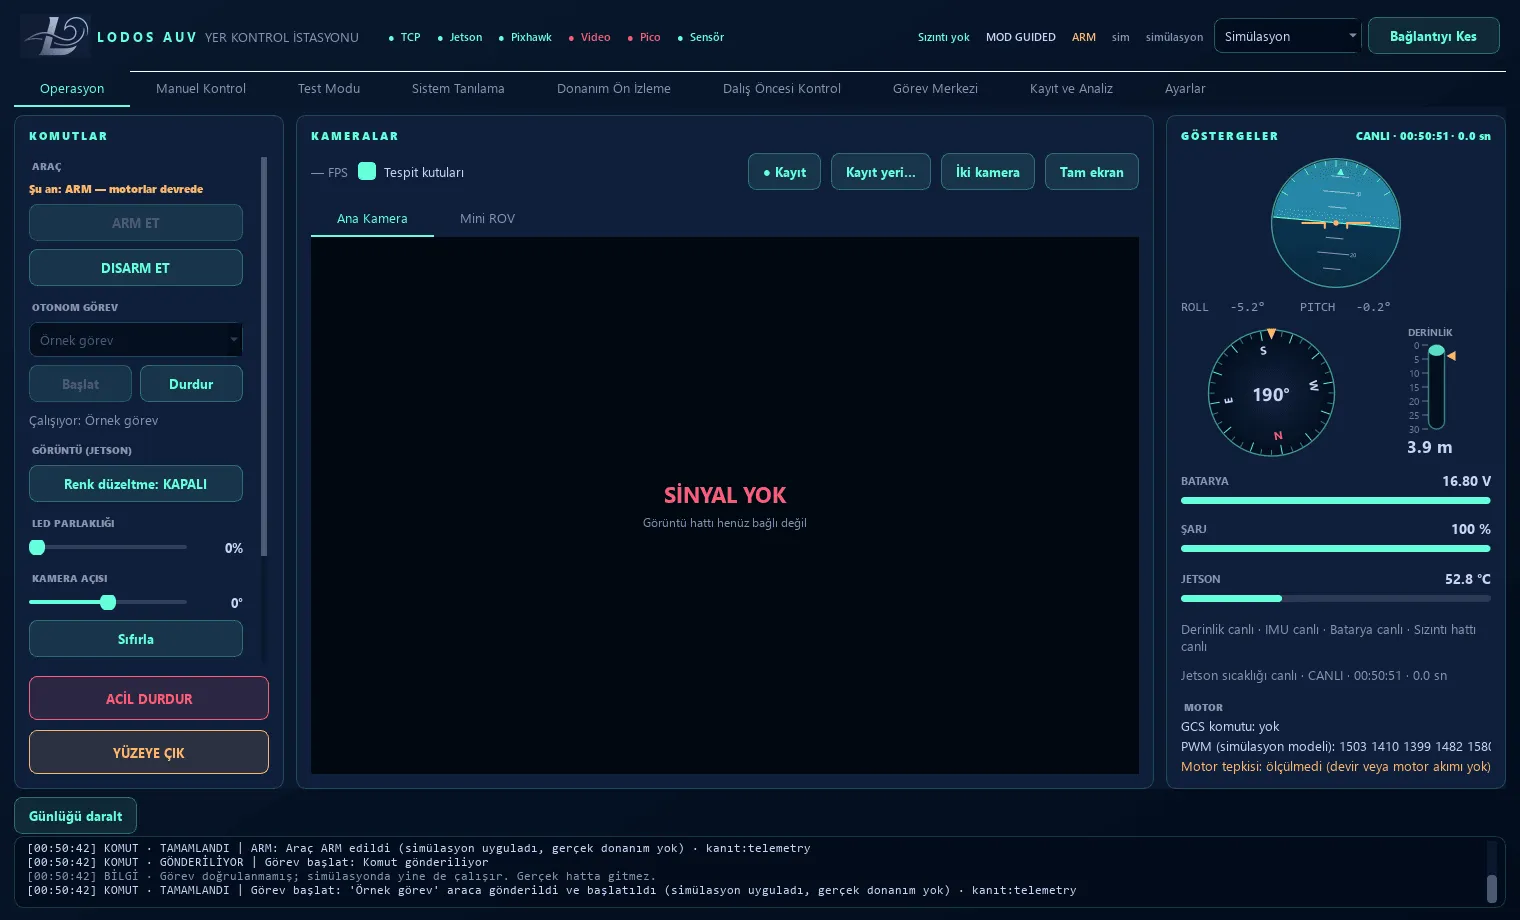The width and height of the screenshot is (1520, 920).
Task: Toggle the Tespit kutuları checkbox
Action: coord(367,171)
